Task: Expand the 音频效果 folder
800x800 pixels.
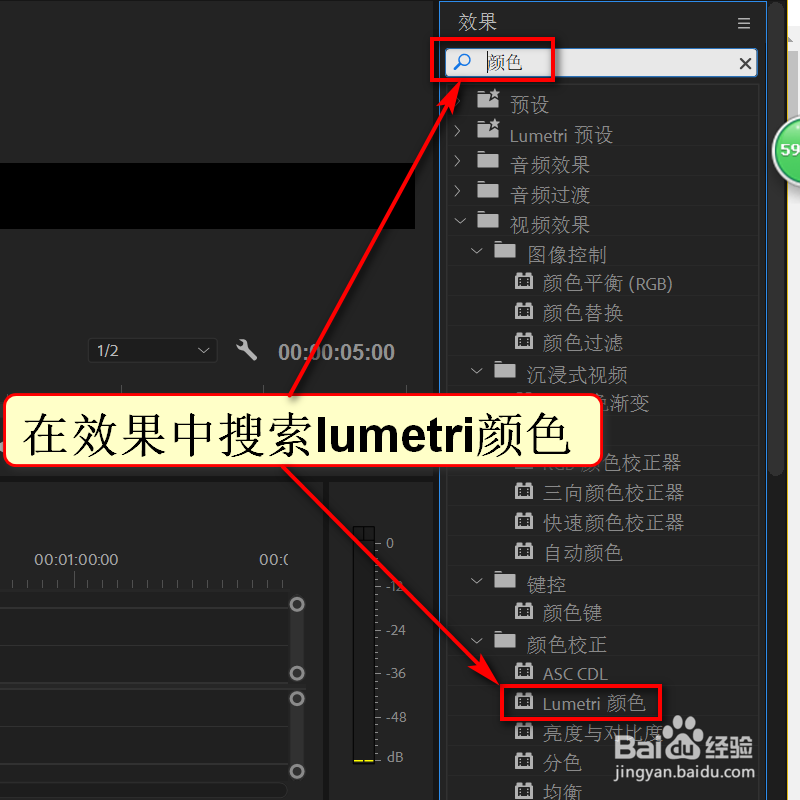Action: pyautogui.click(x=458, y=161)
